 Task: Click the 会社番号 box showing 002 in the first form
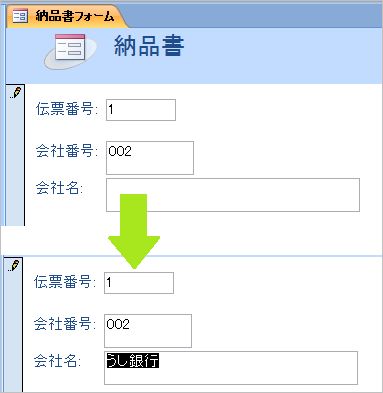(150, 158)
